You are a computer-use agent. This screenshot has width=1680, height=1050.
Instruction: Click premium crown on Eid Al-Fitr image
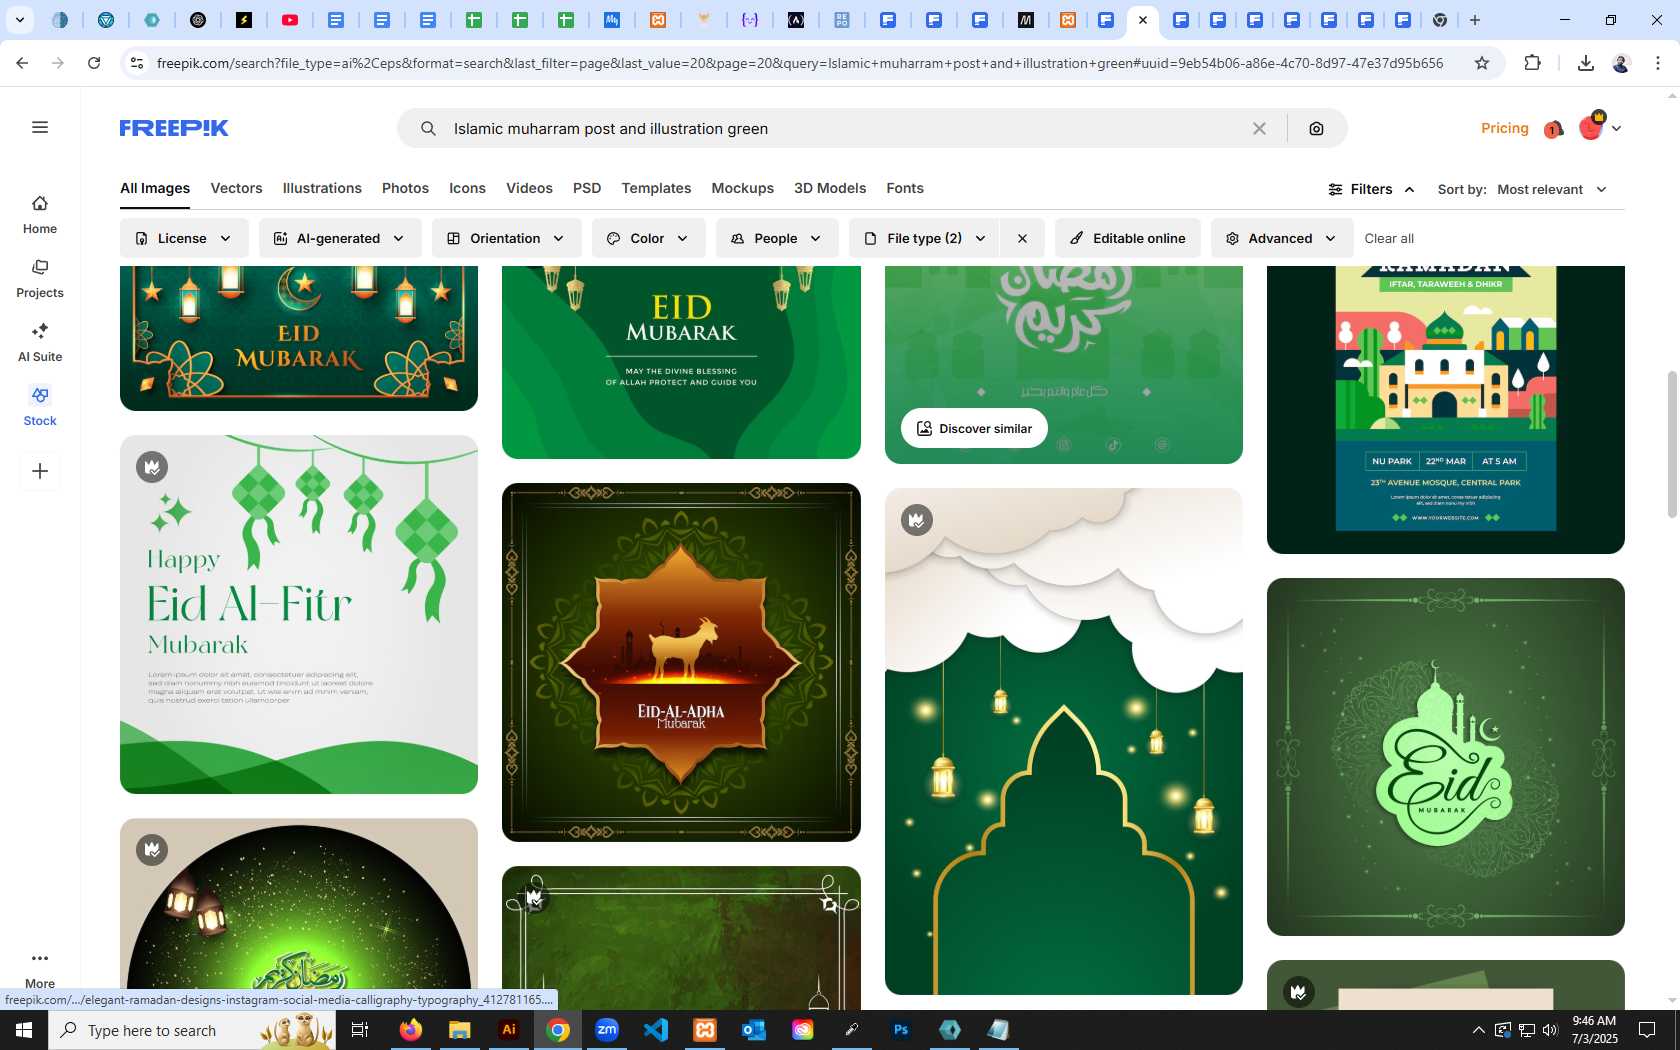click(152, 467)
